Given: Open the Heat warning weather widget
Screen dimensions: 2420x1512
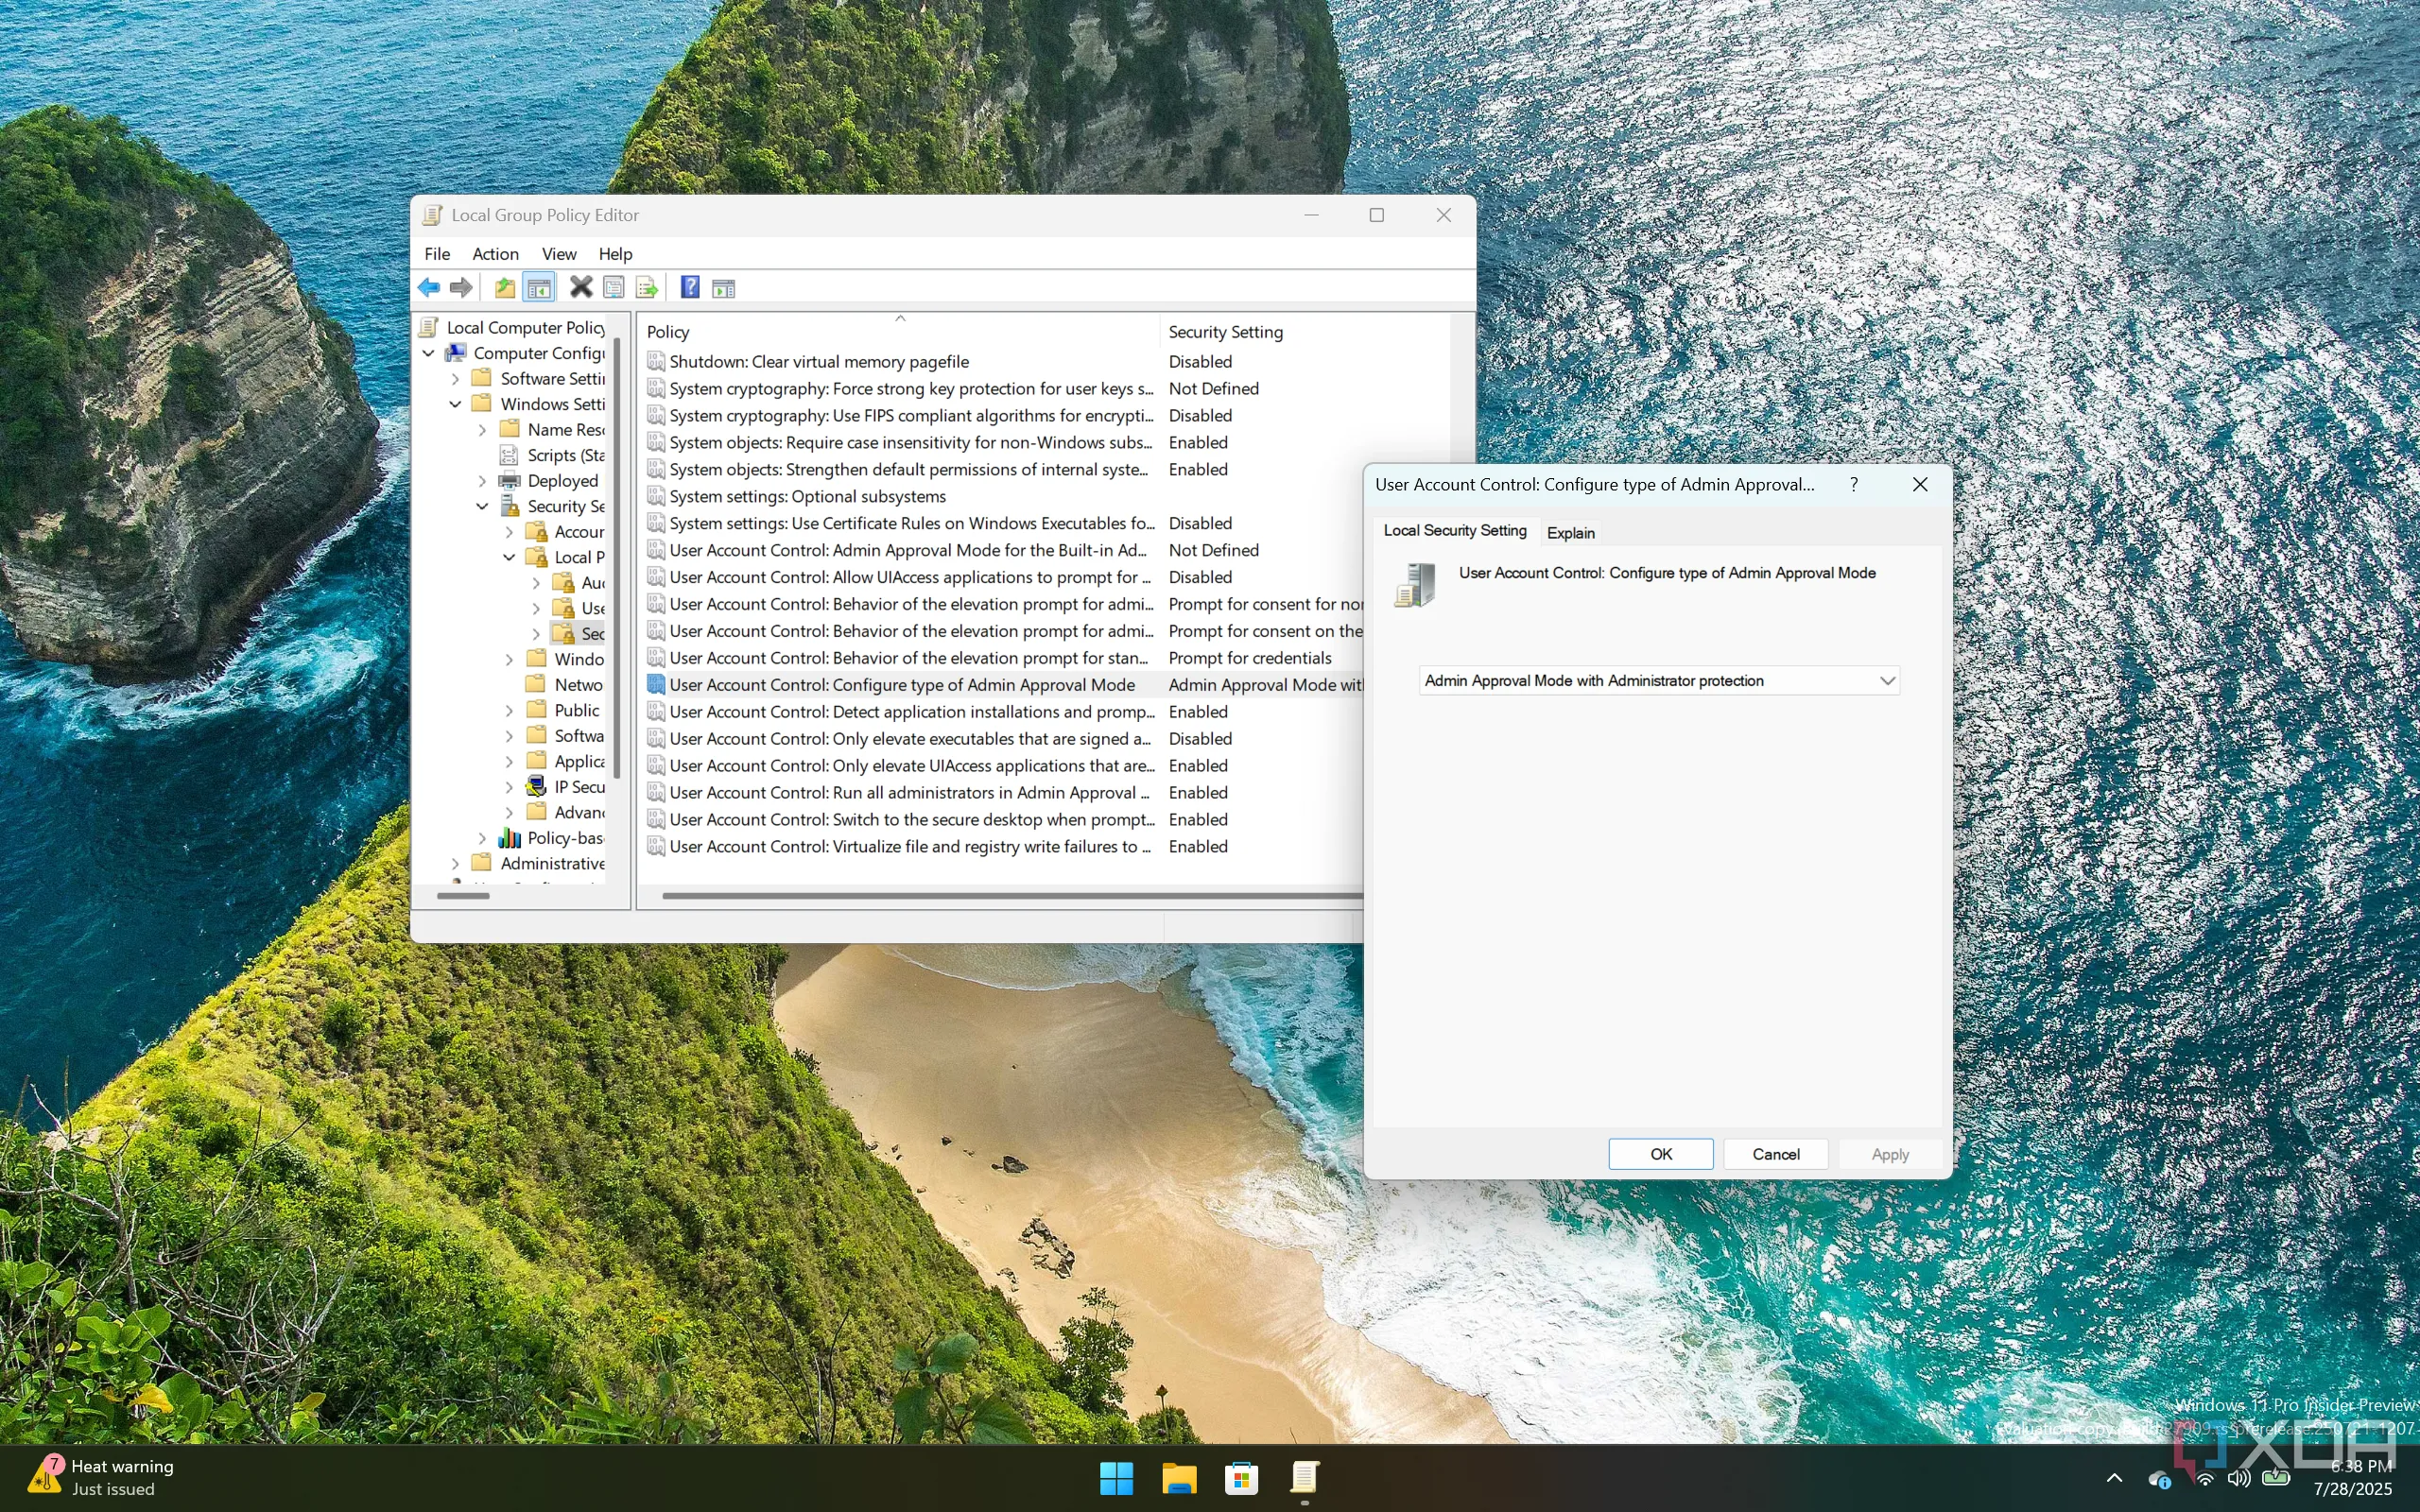Looking at the screenshot, I should 102,1477.
